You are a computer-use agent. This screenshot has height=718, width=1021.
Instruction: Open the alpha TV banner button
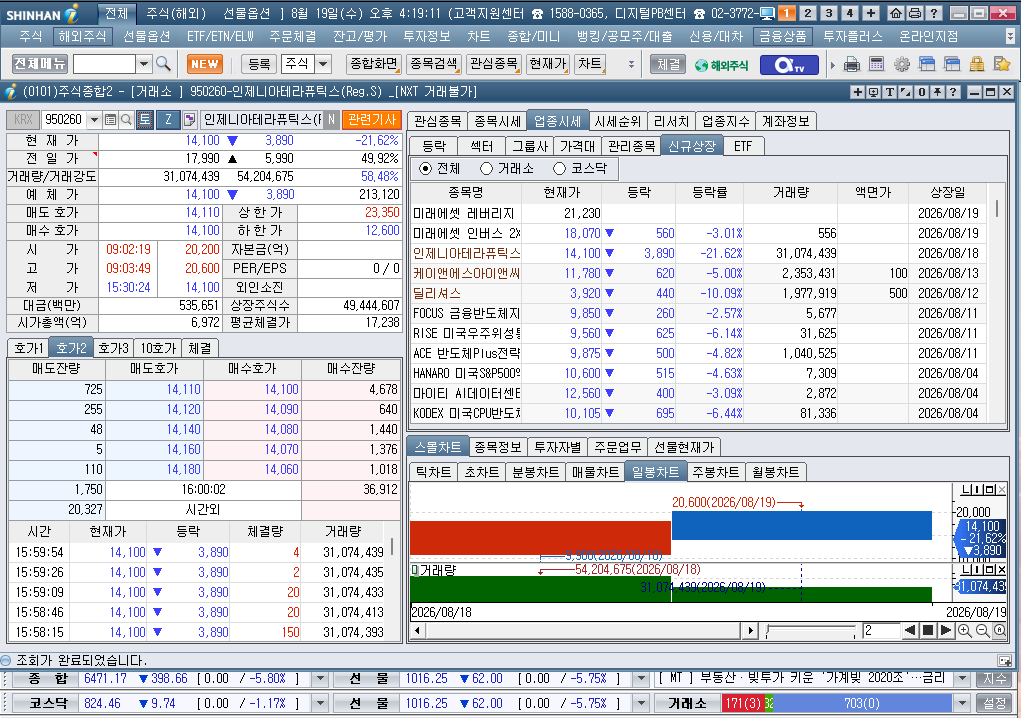(x=789, y=64)
